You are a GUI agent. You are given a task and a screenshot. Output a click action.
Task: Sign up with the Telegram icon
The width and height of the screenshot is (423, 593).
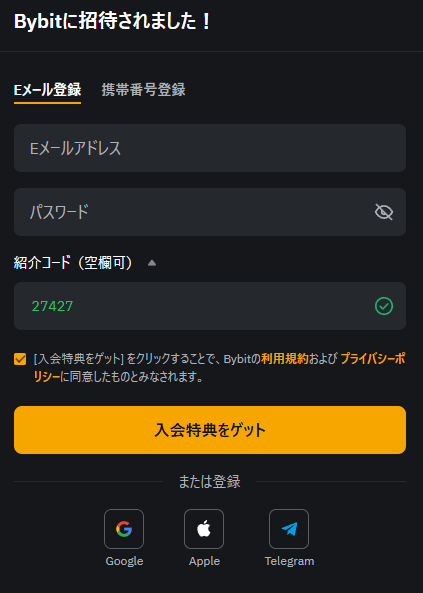pos(289,529)
